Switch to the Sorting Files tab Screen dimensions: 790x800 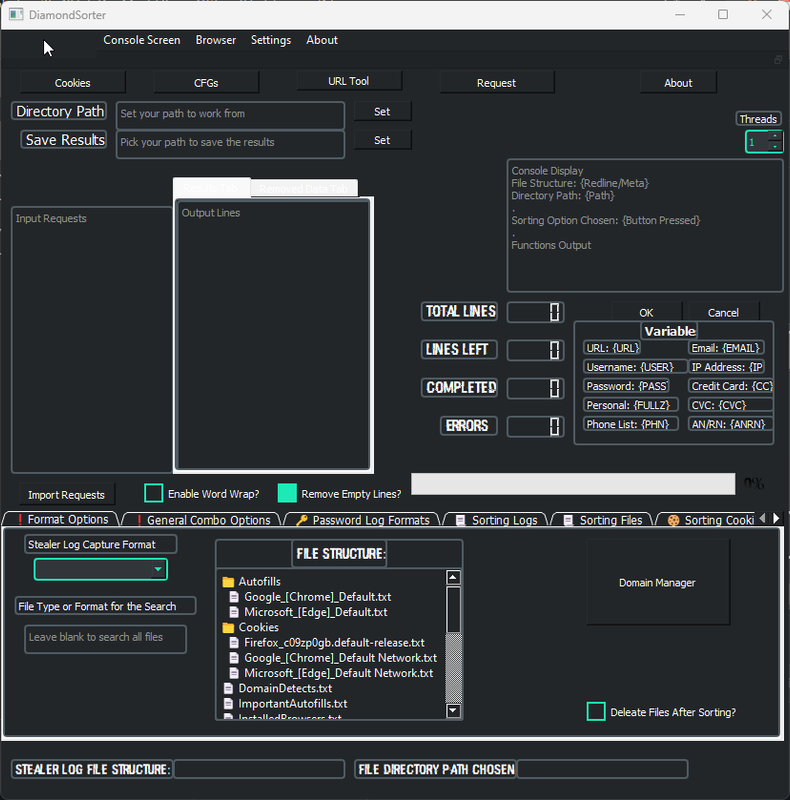(x=603, y=520)
